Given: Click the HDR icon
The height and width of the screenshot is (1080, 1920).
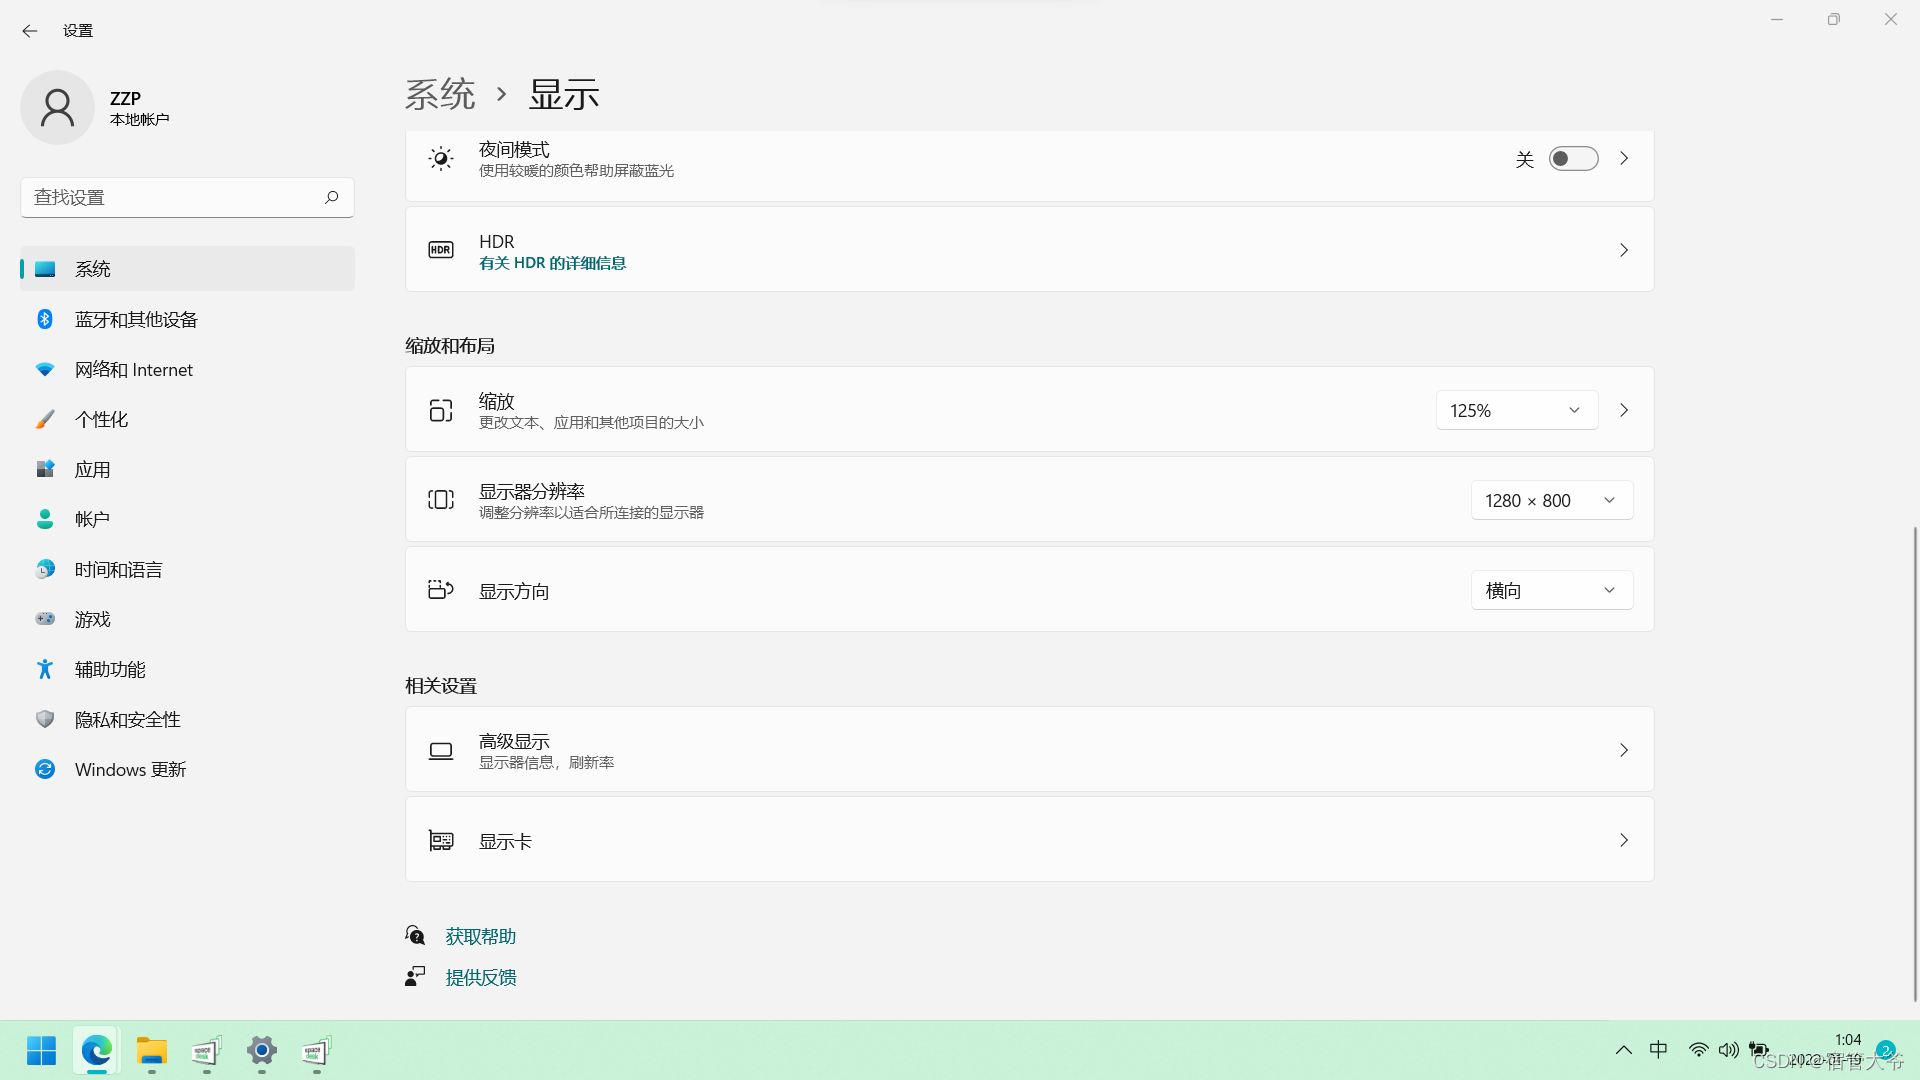Looking at the screenshot, I should pyautogui.click(x=441, y=250).
